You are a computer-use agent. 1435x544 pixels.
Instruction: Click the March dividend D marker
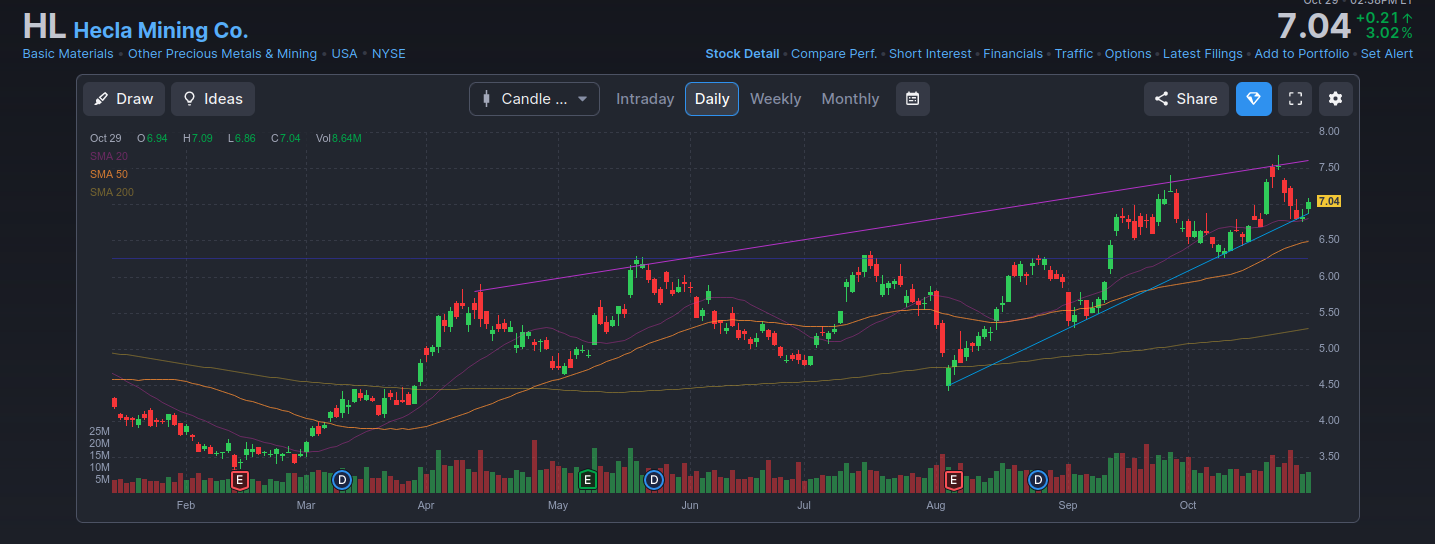click(x=342, y=480)
